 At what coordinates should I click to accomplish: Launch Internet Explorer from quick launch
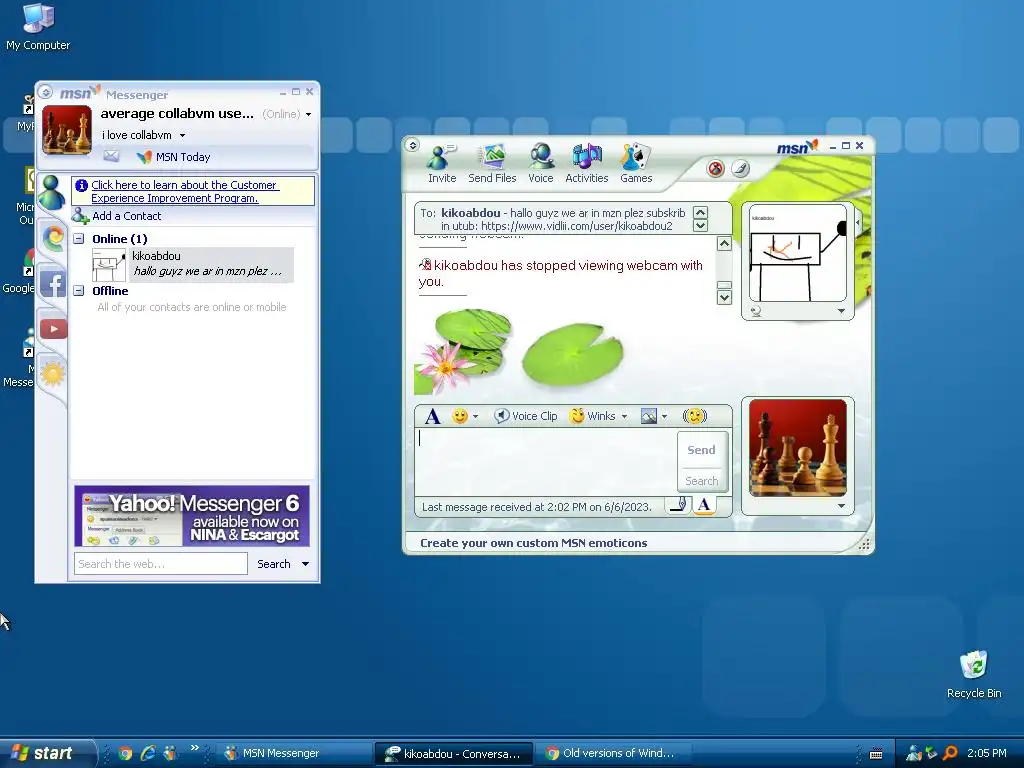(148, 753)
